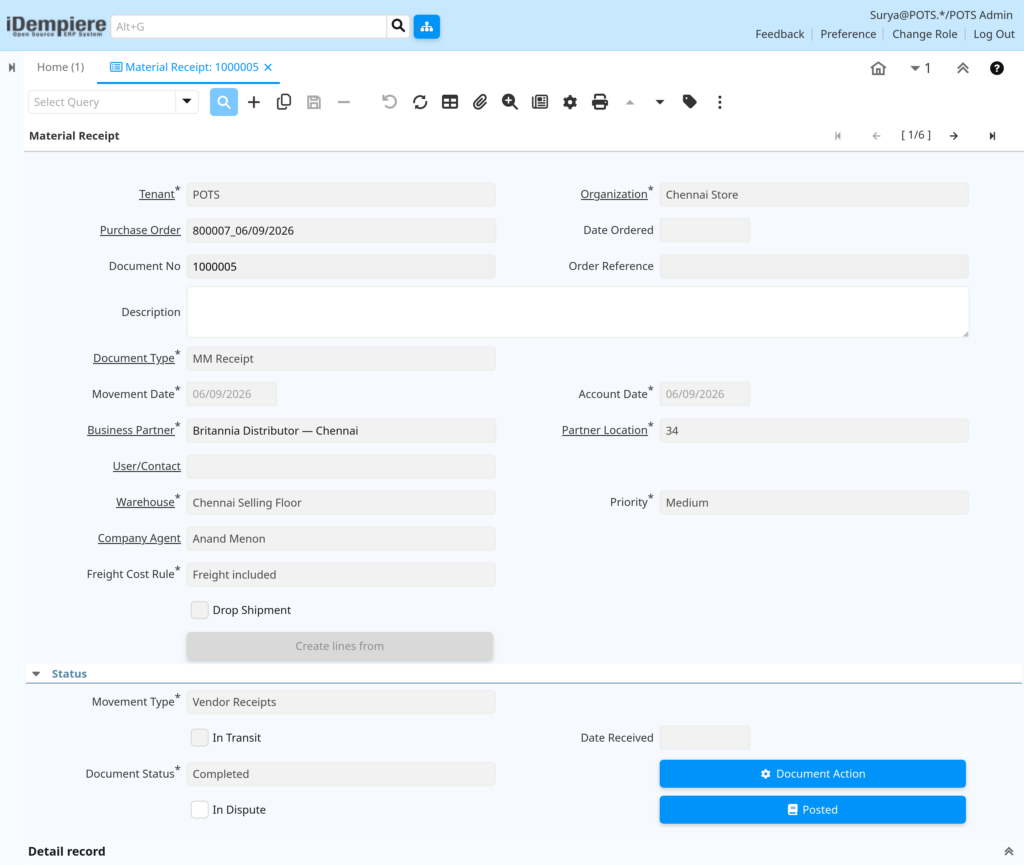Click the global search magnifier icon
The image size is (1024, 865).
pyautogui.click(x=398, y=26)
